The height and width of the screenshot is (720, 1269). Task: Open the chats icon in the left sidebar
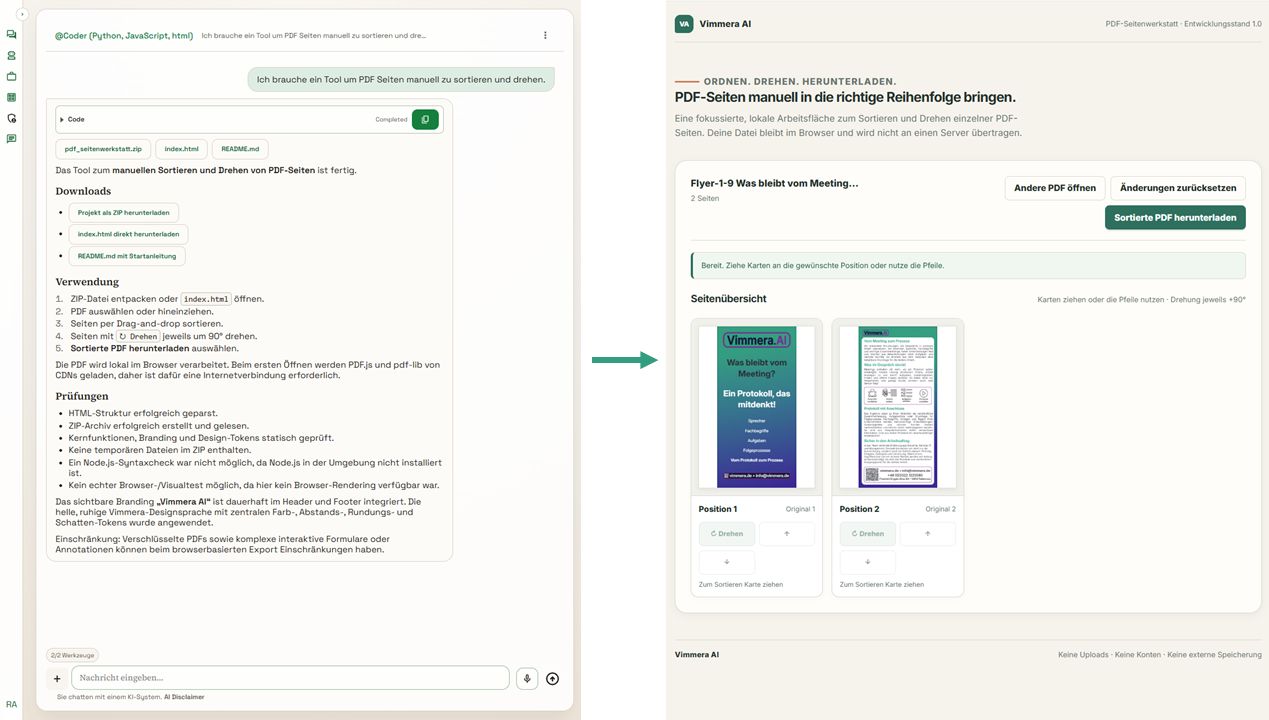(11, 35)
